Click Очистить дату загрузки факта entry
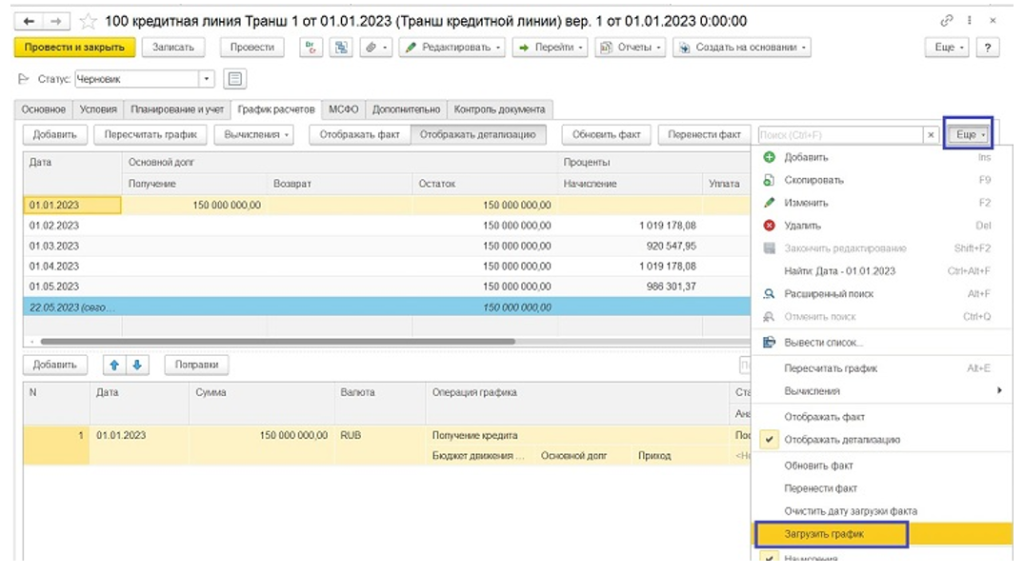 (850, 511)
